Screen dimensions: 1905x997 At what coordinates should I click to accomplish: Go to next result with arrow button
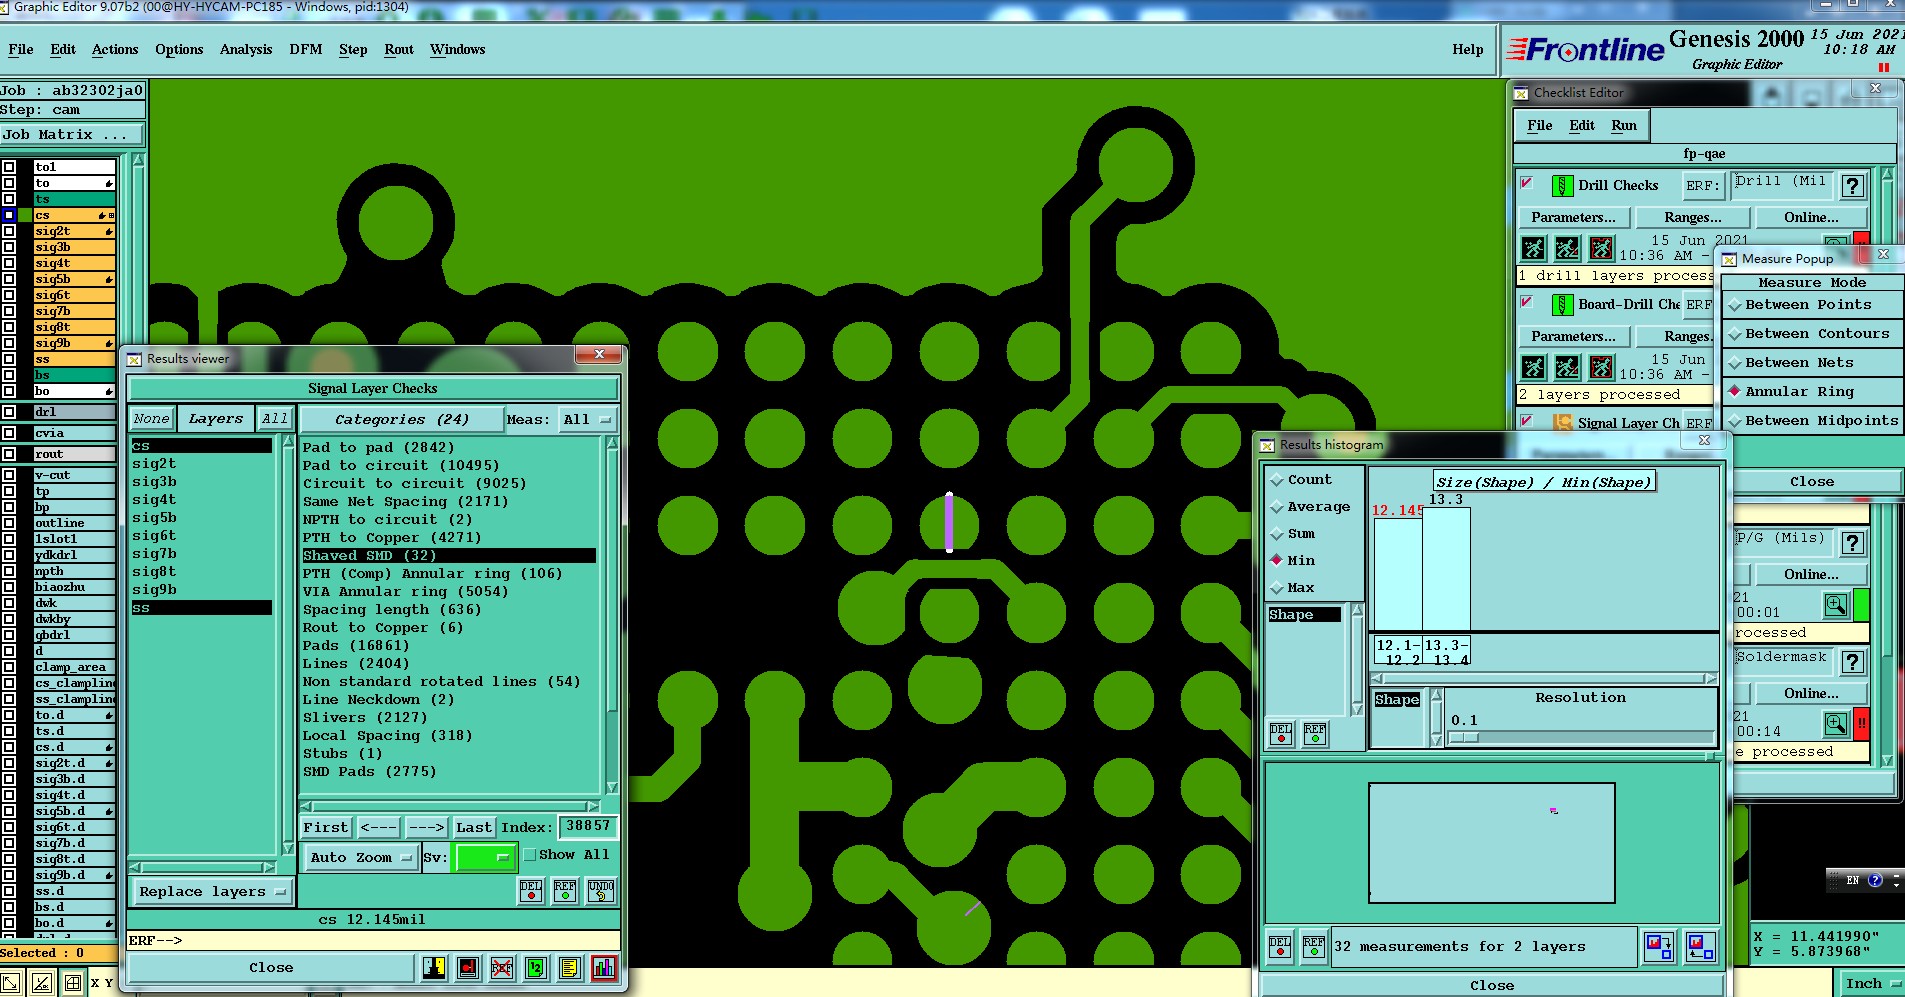coord(426,828)
